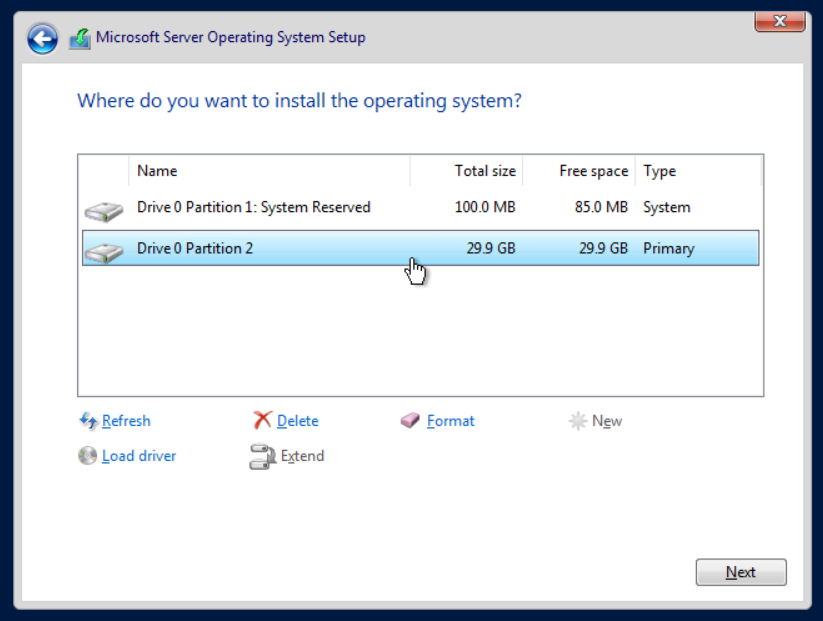823x621 pixels.
Task: Sort by the Name column header
Action: [269, 171]
